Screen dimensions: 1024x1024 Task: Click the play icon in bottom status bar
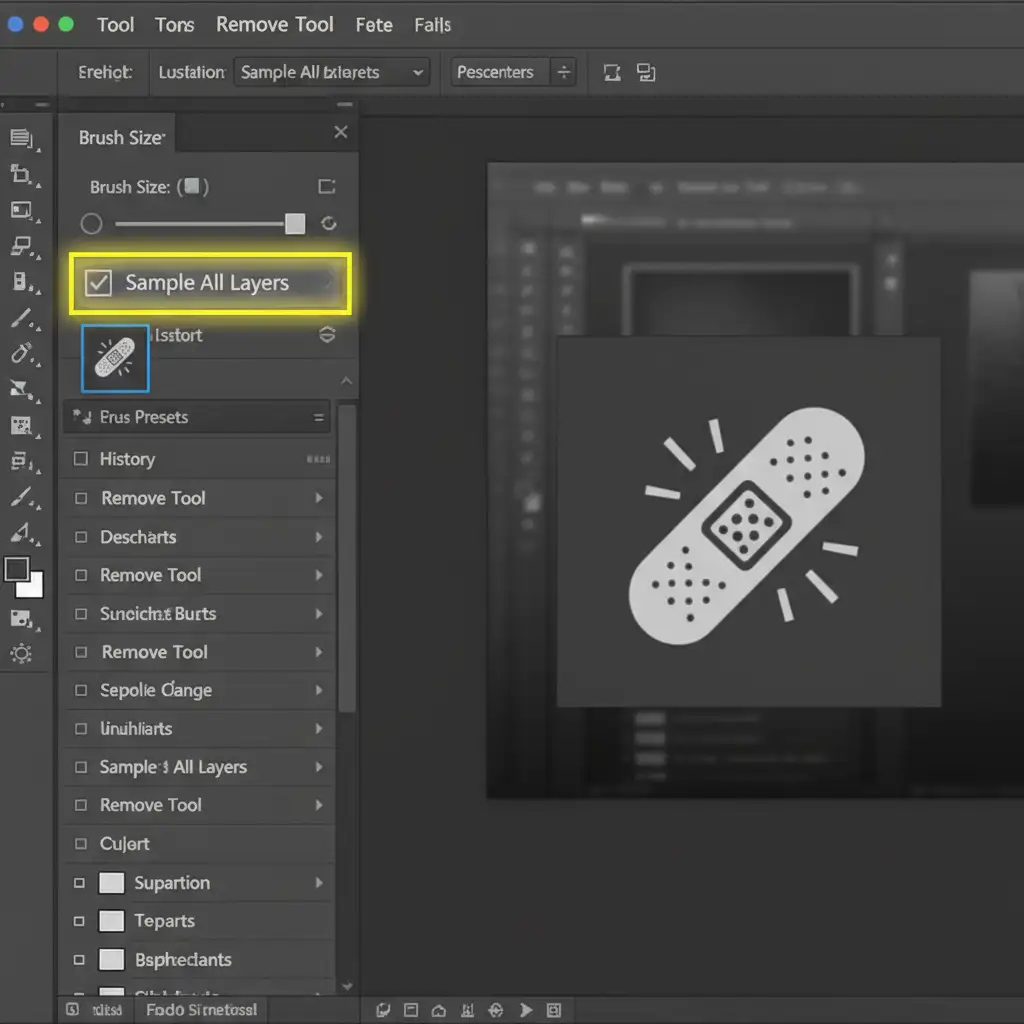tap(527, 1010)
